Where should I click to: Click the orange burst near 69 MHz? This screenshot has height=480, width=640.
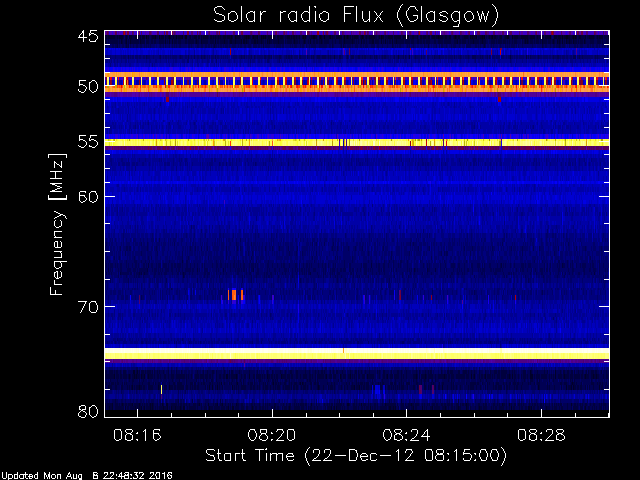[x=235, y=295]
